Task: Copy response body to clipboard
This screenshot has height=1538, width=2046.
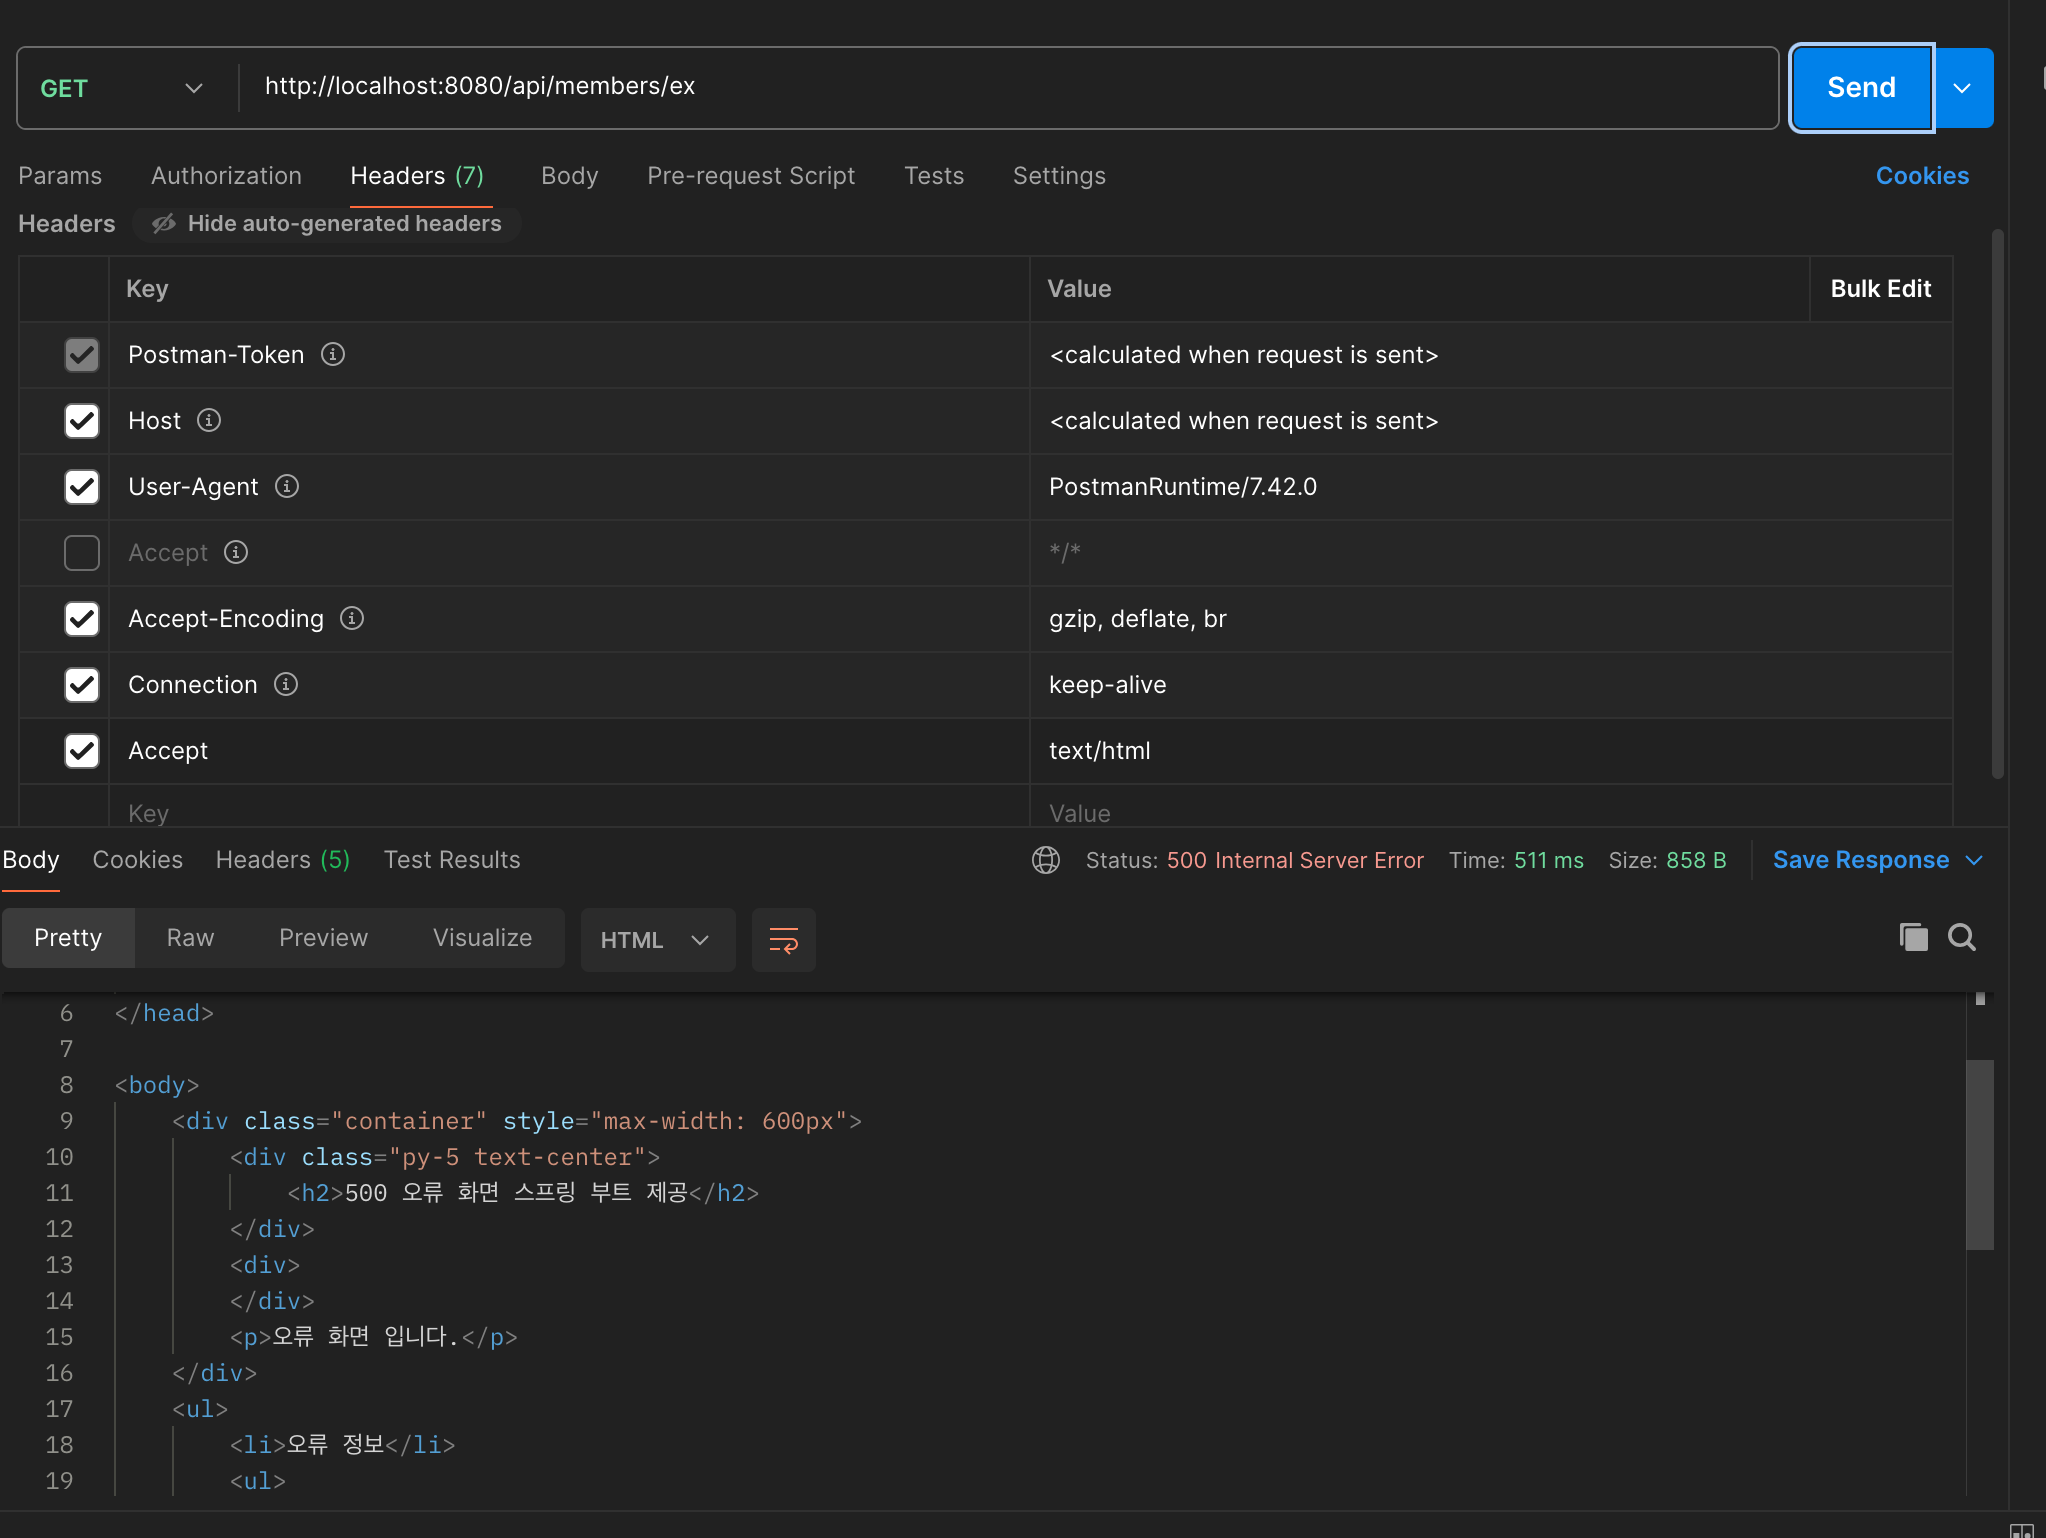Action: click(x=1913, y=937)
